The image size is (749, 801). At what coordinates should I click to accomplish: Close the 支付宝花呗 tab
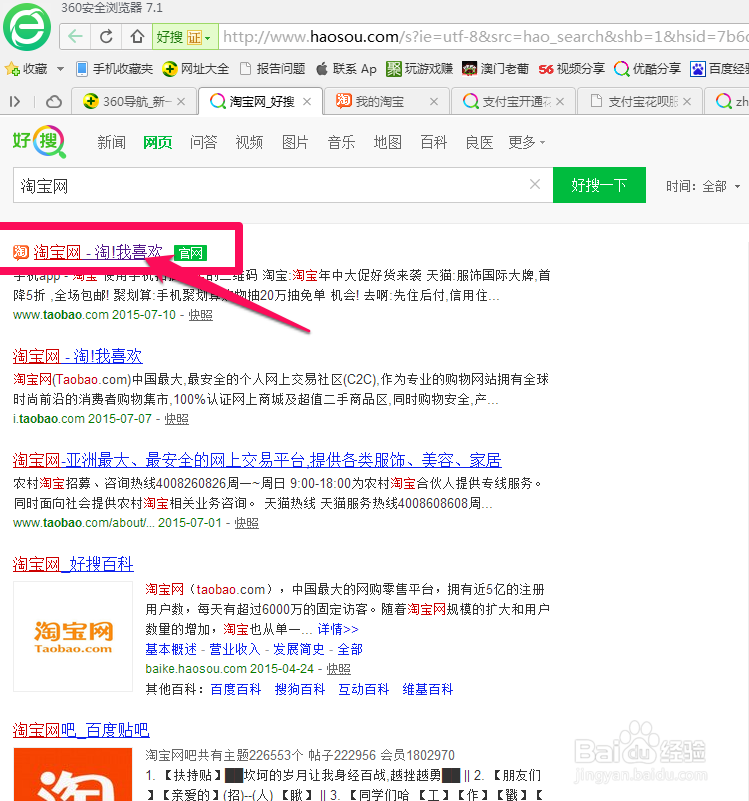pos(687,102)
